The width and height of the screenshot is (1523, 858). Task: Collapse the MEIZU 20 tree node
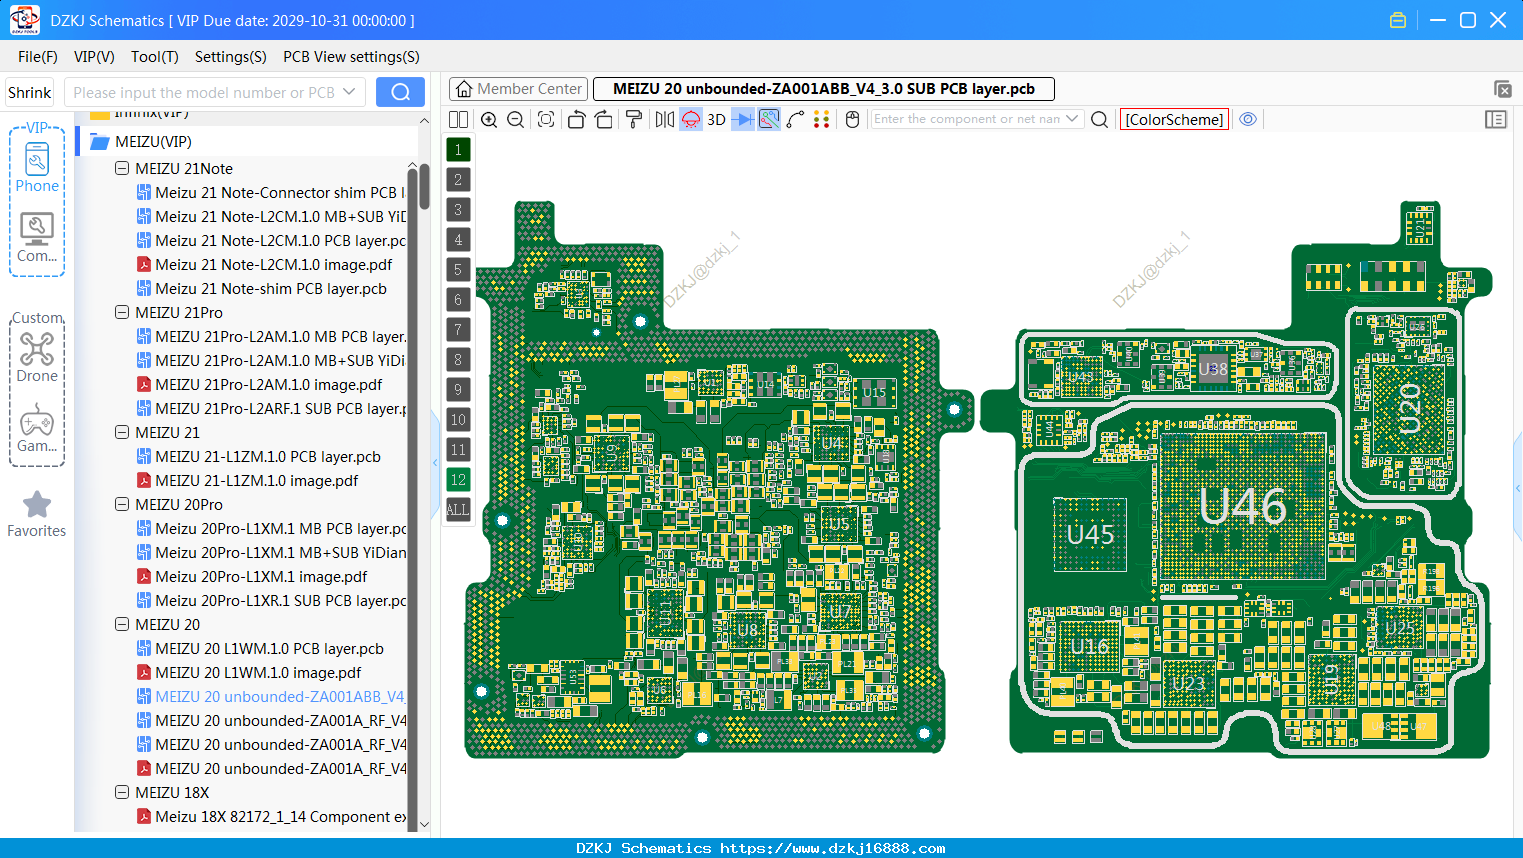122,625
